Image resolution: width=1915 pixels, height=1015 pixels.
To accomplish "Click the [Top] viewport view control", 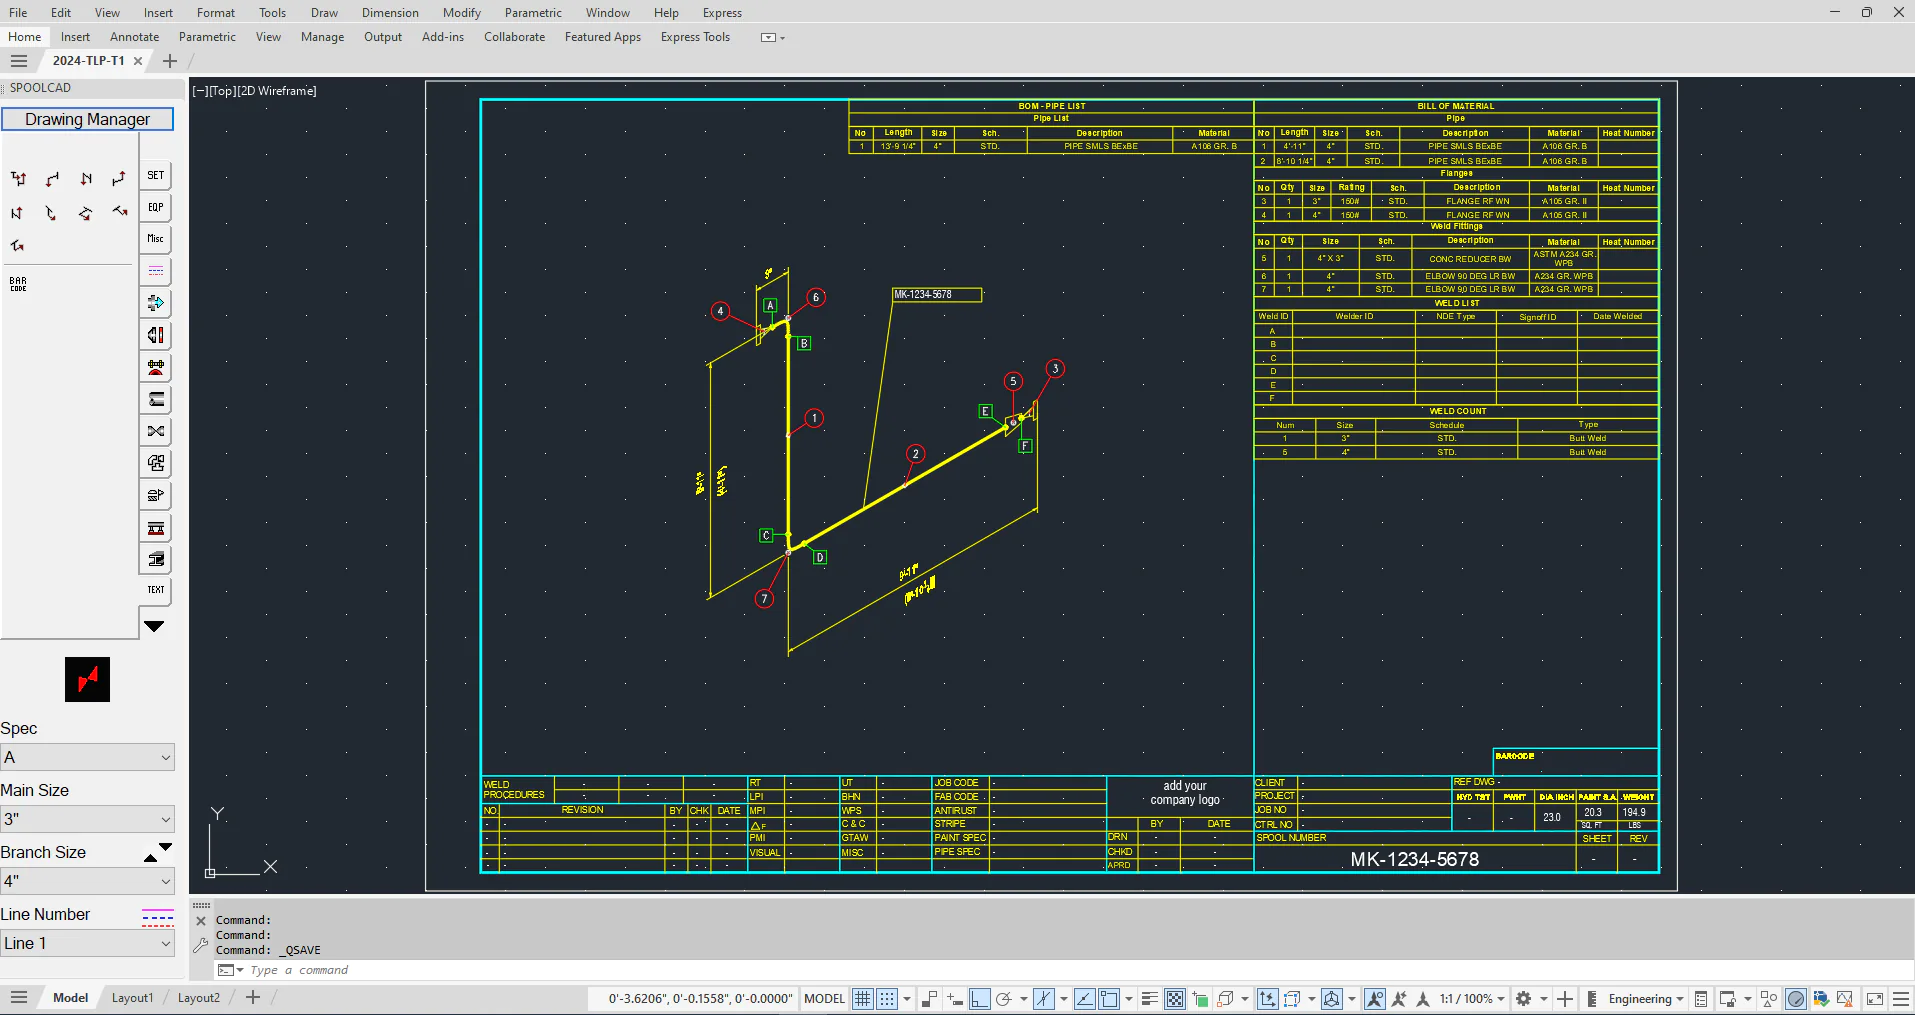I will 222,91.
